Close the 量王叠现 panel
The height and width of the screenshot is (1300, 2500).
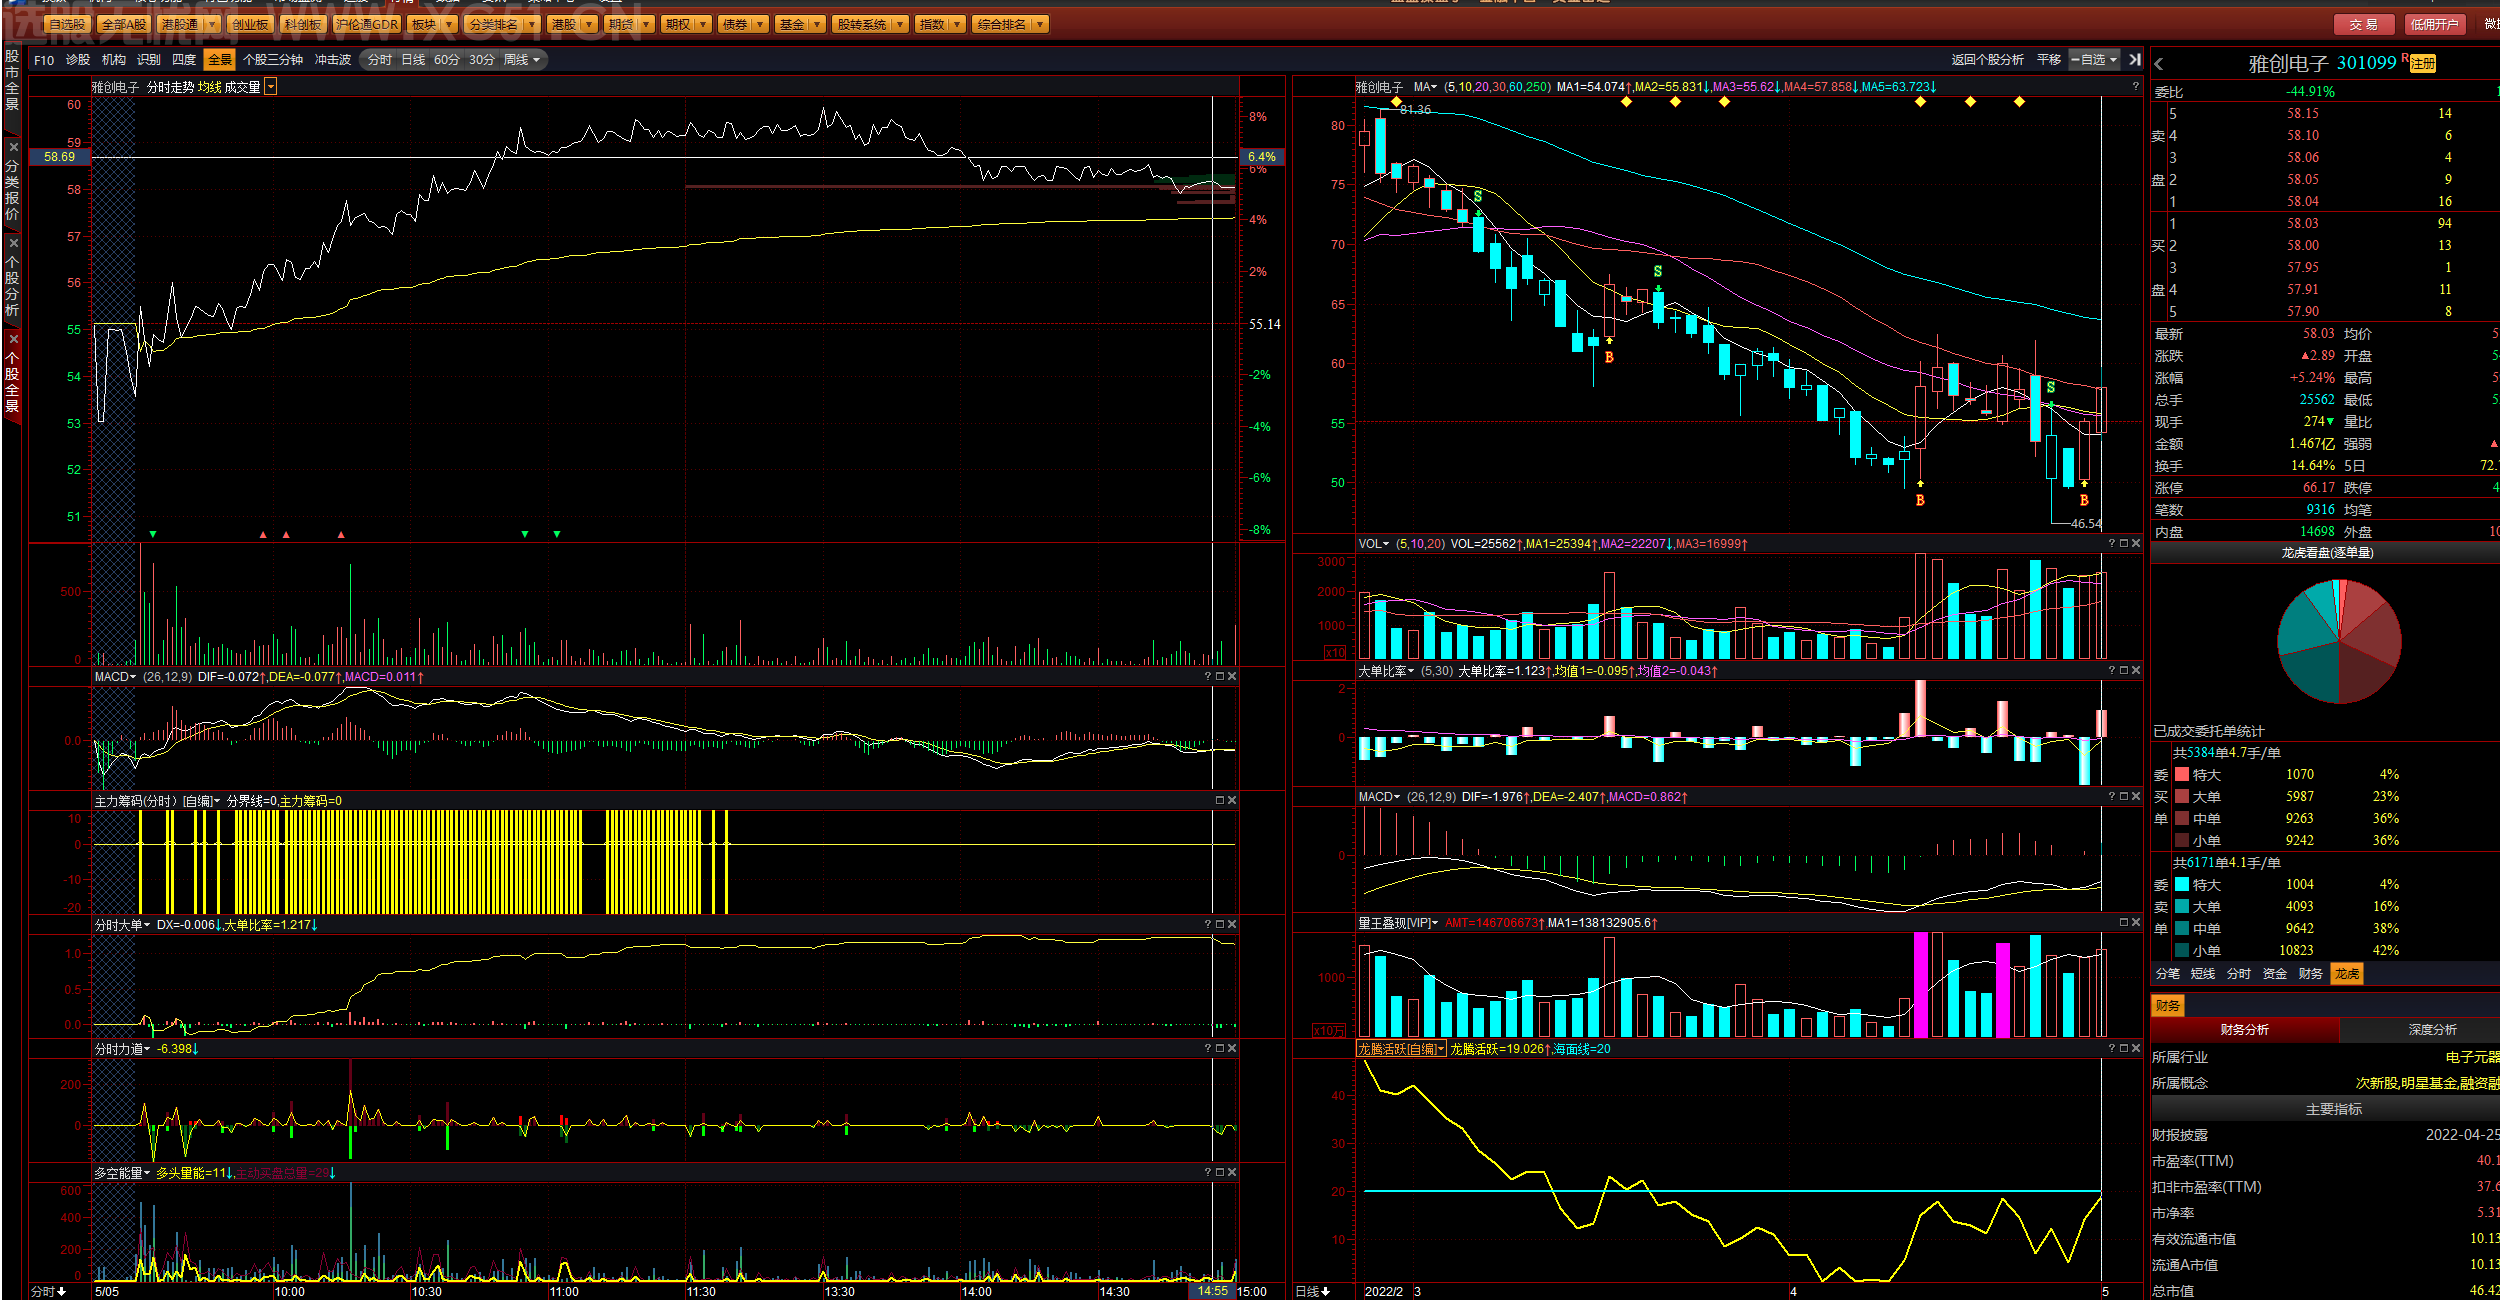(2136, 923)
